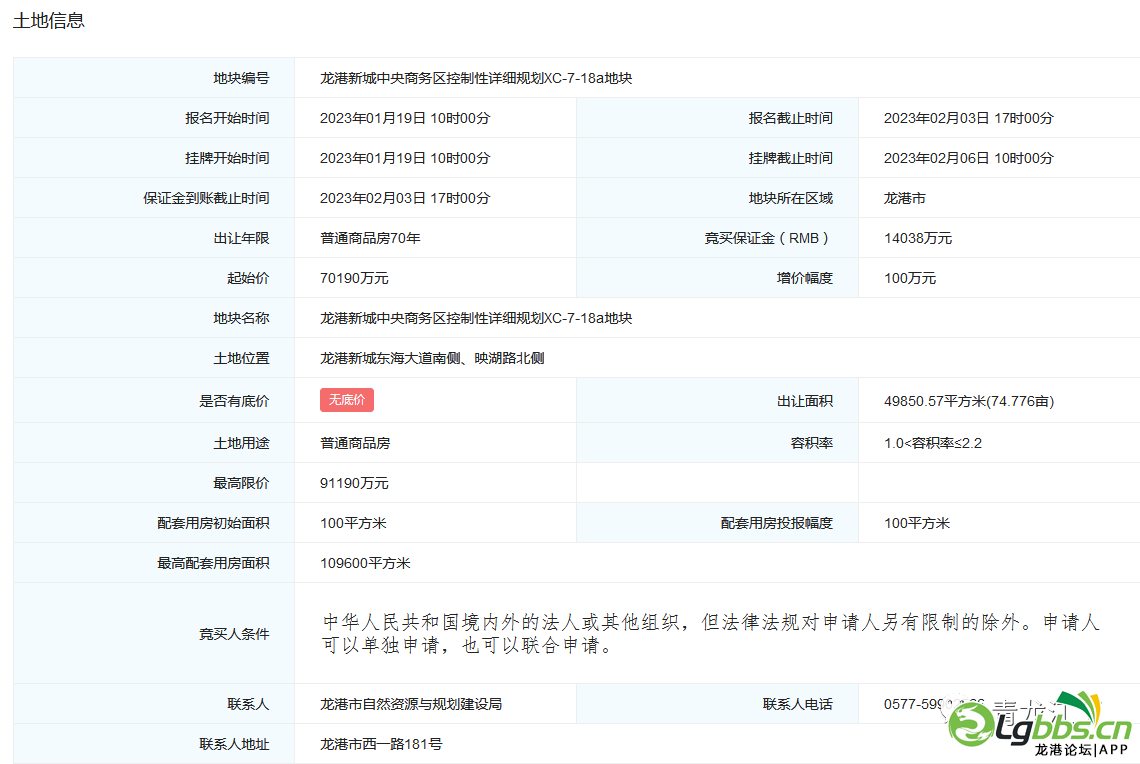The height and width of the screenshot is (764, 1140).
Task: Select the 109600平方米 value
Action: click(x=365, y=563)
